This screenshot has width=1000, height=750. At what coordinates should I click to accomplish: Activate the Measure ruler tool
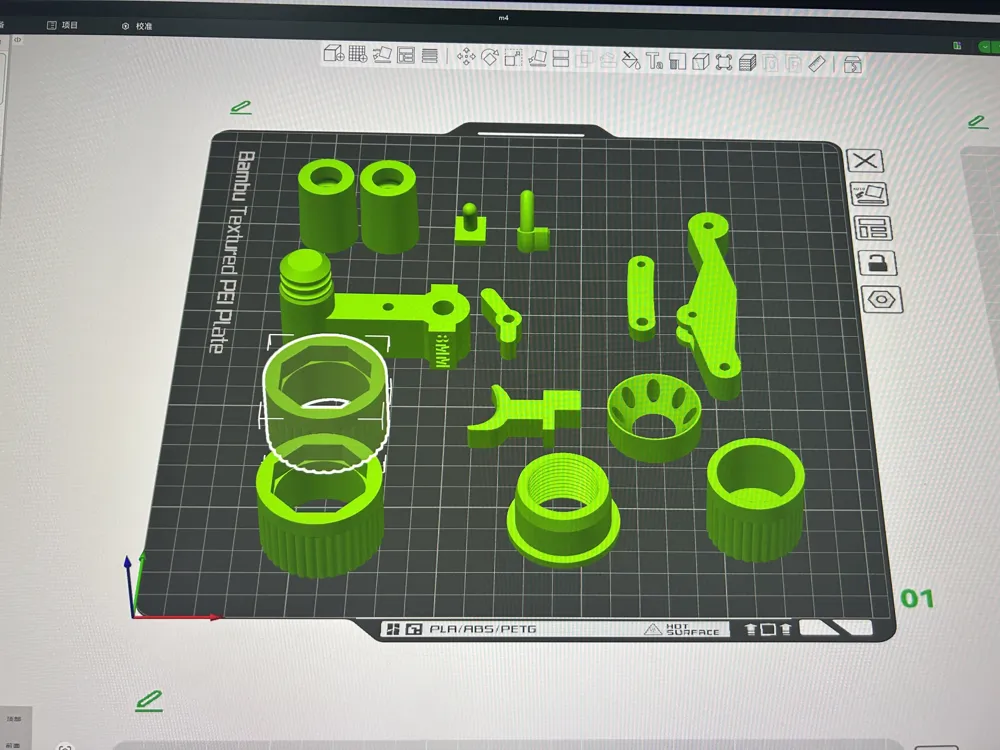[x=818, y=64]
